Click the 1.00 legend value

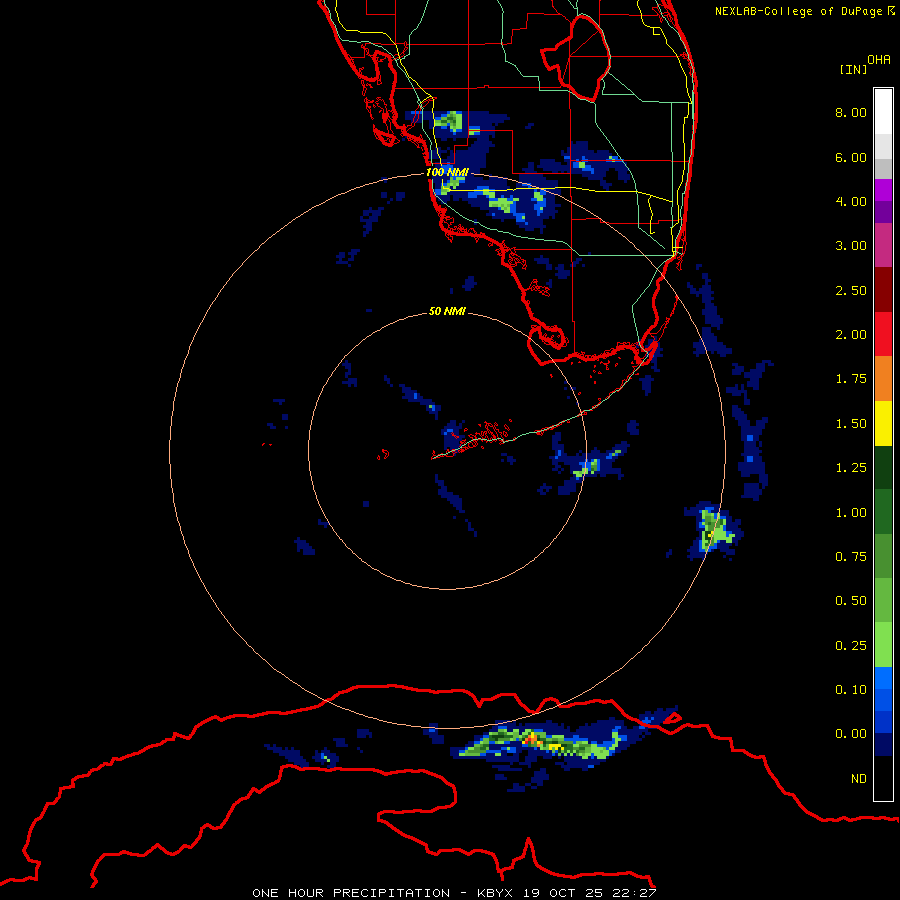coord(851,513)
